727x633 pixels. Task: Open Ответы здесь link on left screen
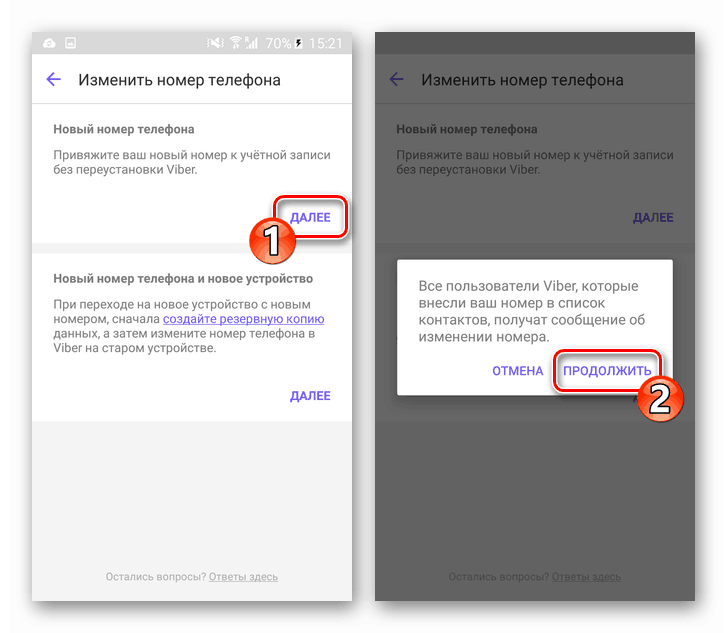(243, 576)
